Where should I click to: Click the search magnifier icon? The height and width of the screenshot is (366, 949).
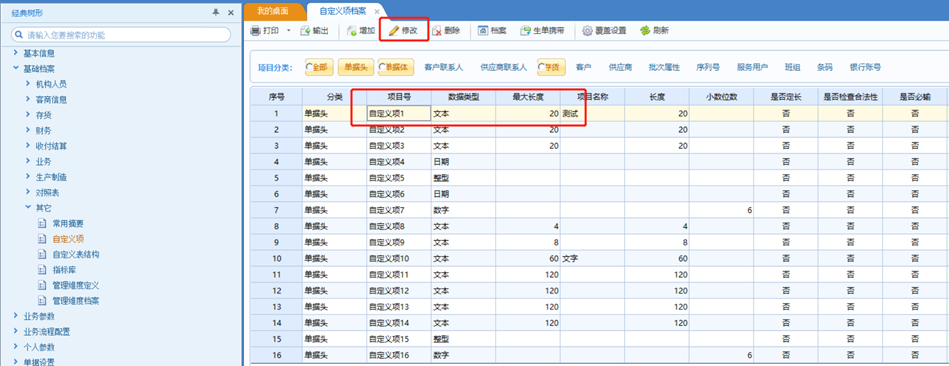point(19,35)
